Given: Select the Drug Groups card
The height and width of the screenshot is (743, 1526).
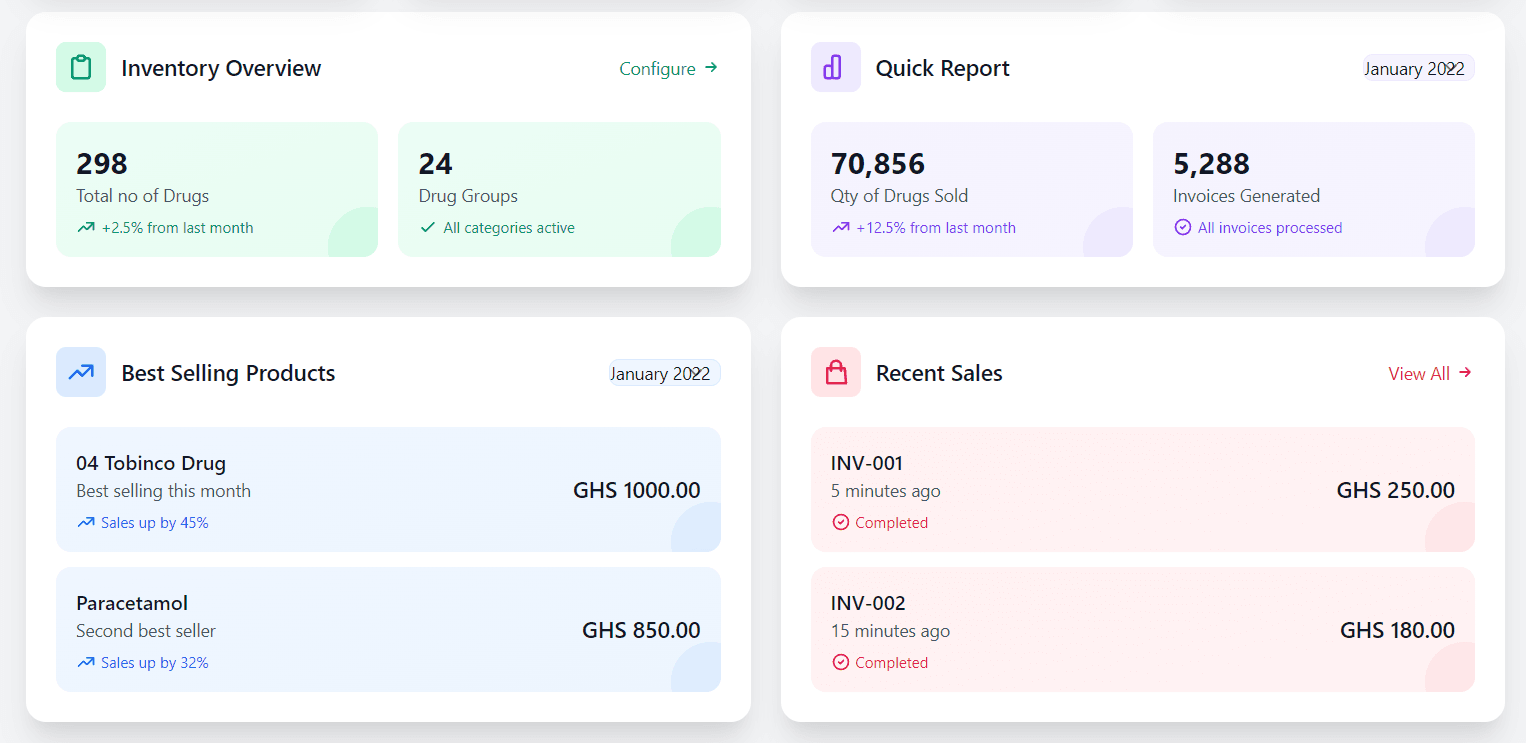Looking at the screenshot, I should pyautogui.click(x=559, y=190).
